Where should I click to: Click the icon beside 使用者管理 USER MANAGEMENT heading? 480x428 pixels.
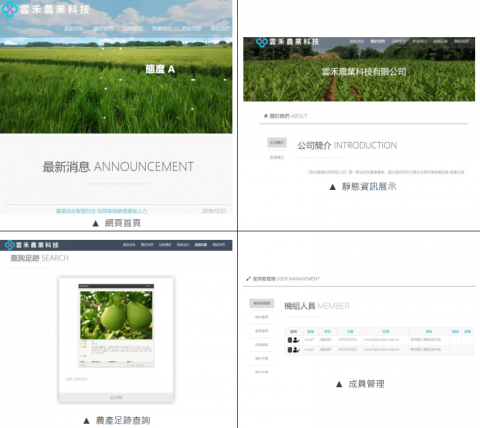coord(248,279)
